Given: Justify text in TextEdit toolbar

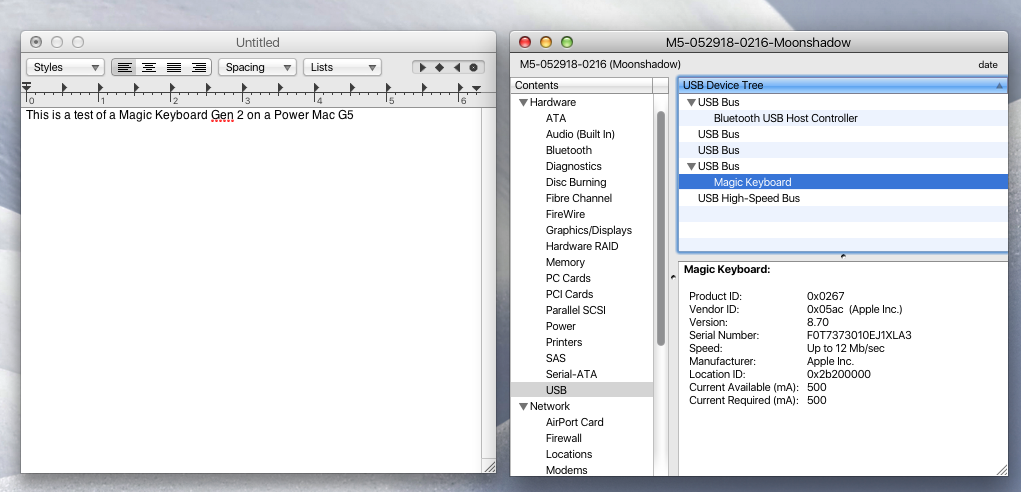Looking at the screenshot, I should pyautogui.click(x=174, y=67).
